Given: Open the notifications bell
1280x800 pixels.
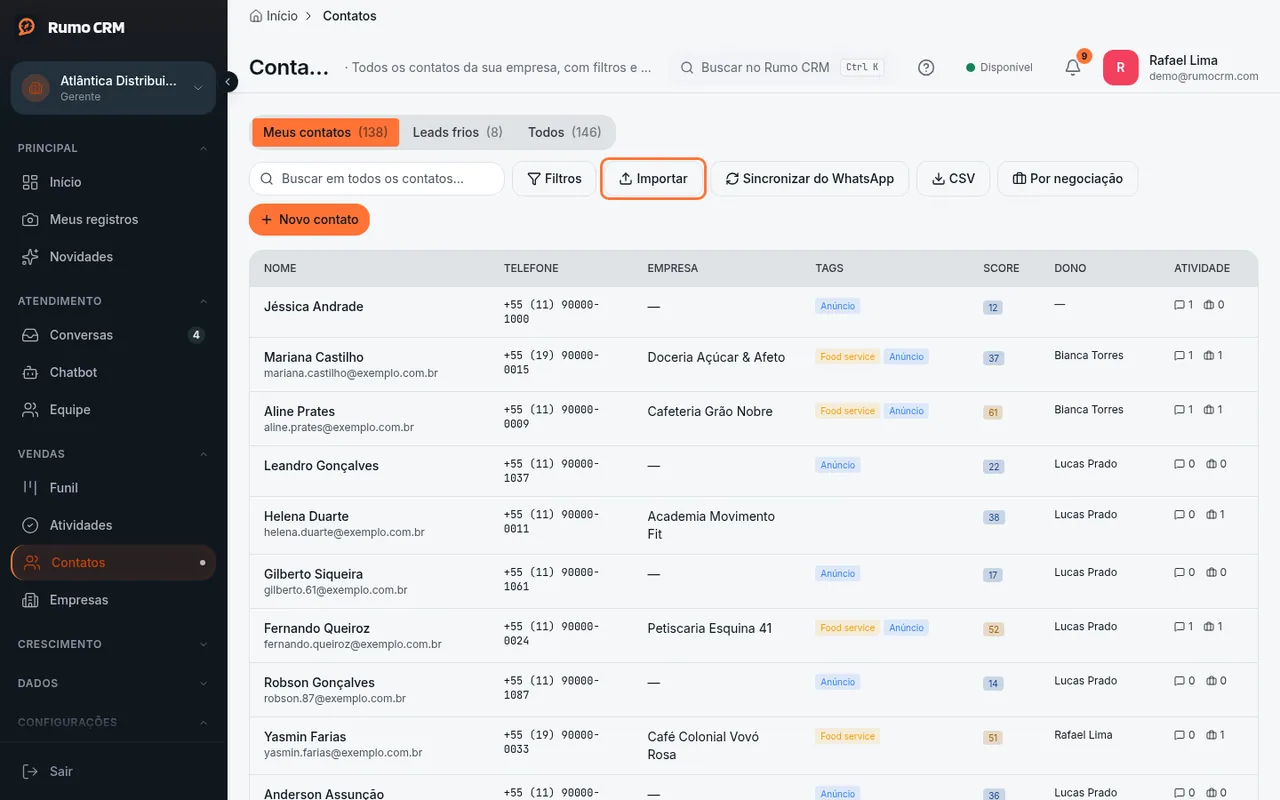Looking at the screenshot, I should pos(1072,67).
